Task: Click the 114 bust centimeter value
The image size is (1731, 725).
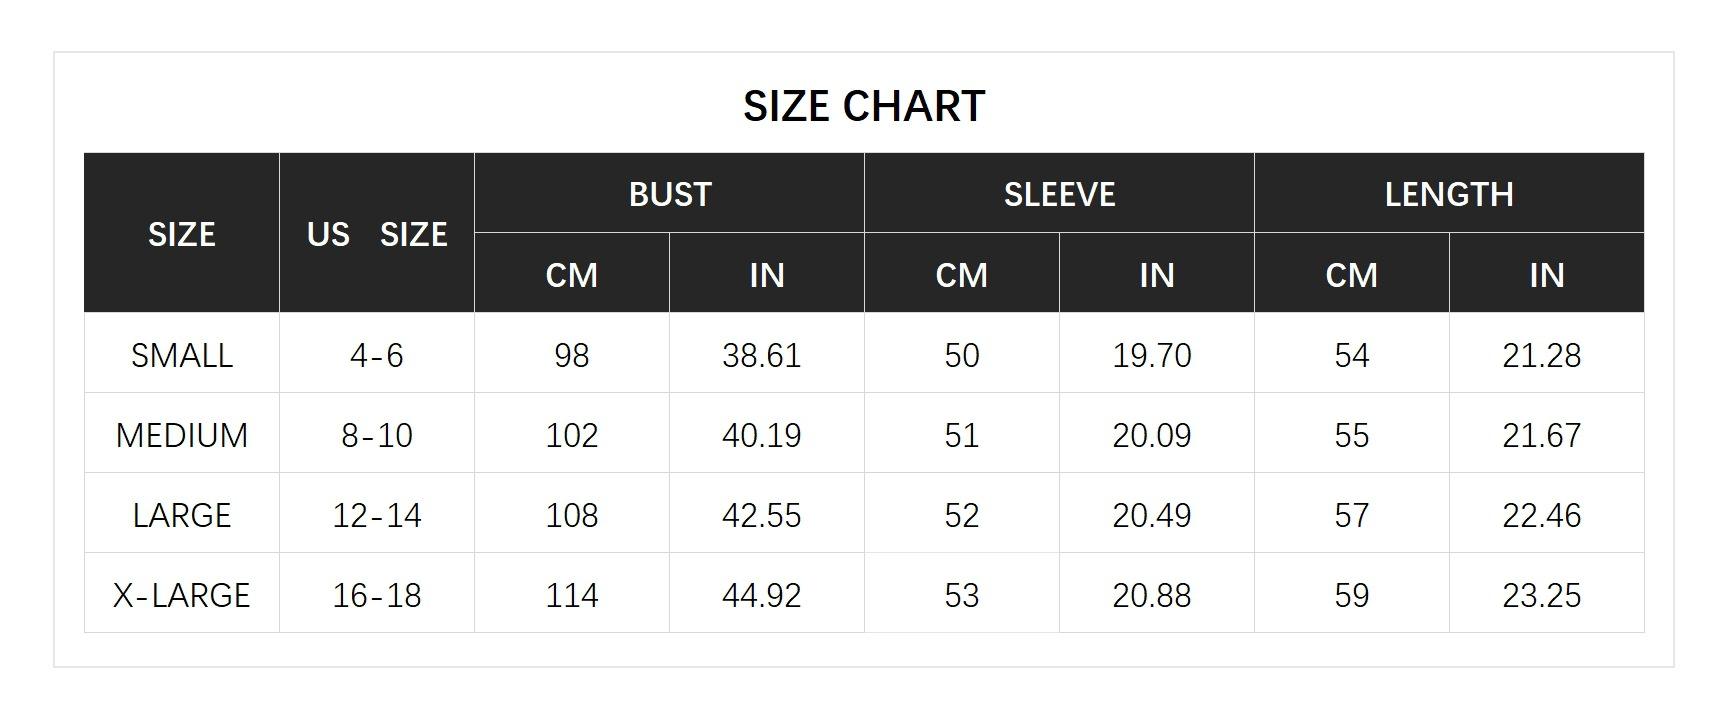Action: 571,595
